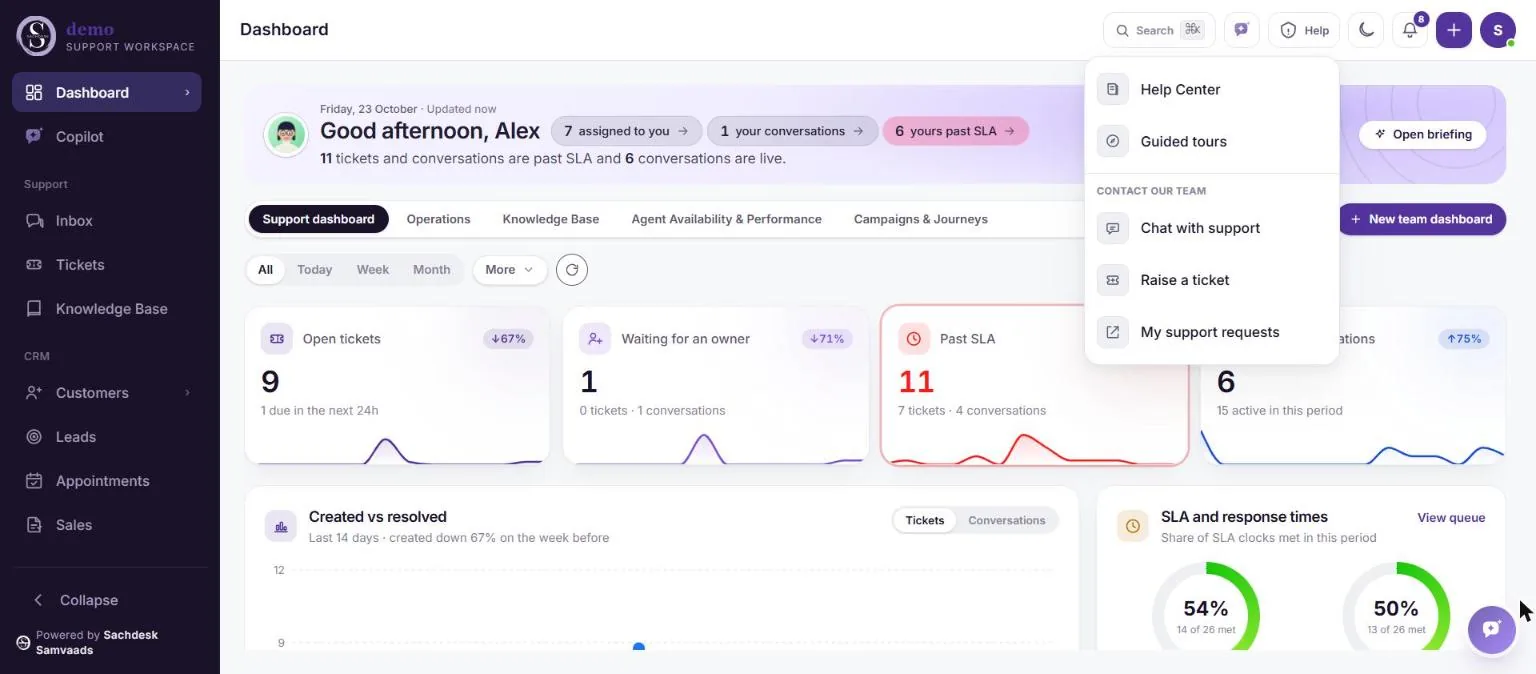Image resolution: width=1536 pixels, height=674 pixels.
Task: Open Knowledge Base in the sidebar
Action: 107,308
